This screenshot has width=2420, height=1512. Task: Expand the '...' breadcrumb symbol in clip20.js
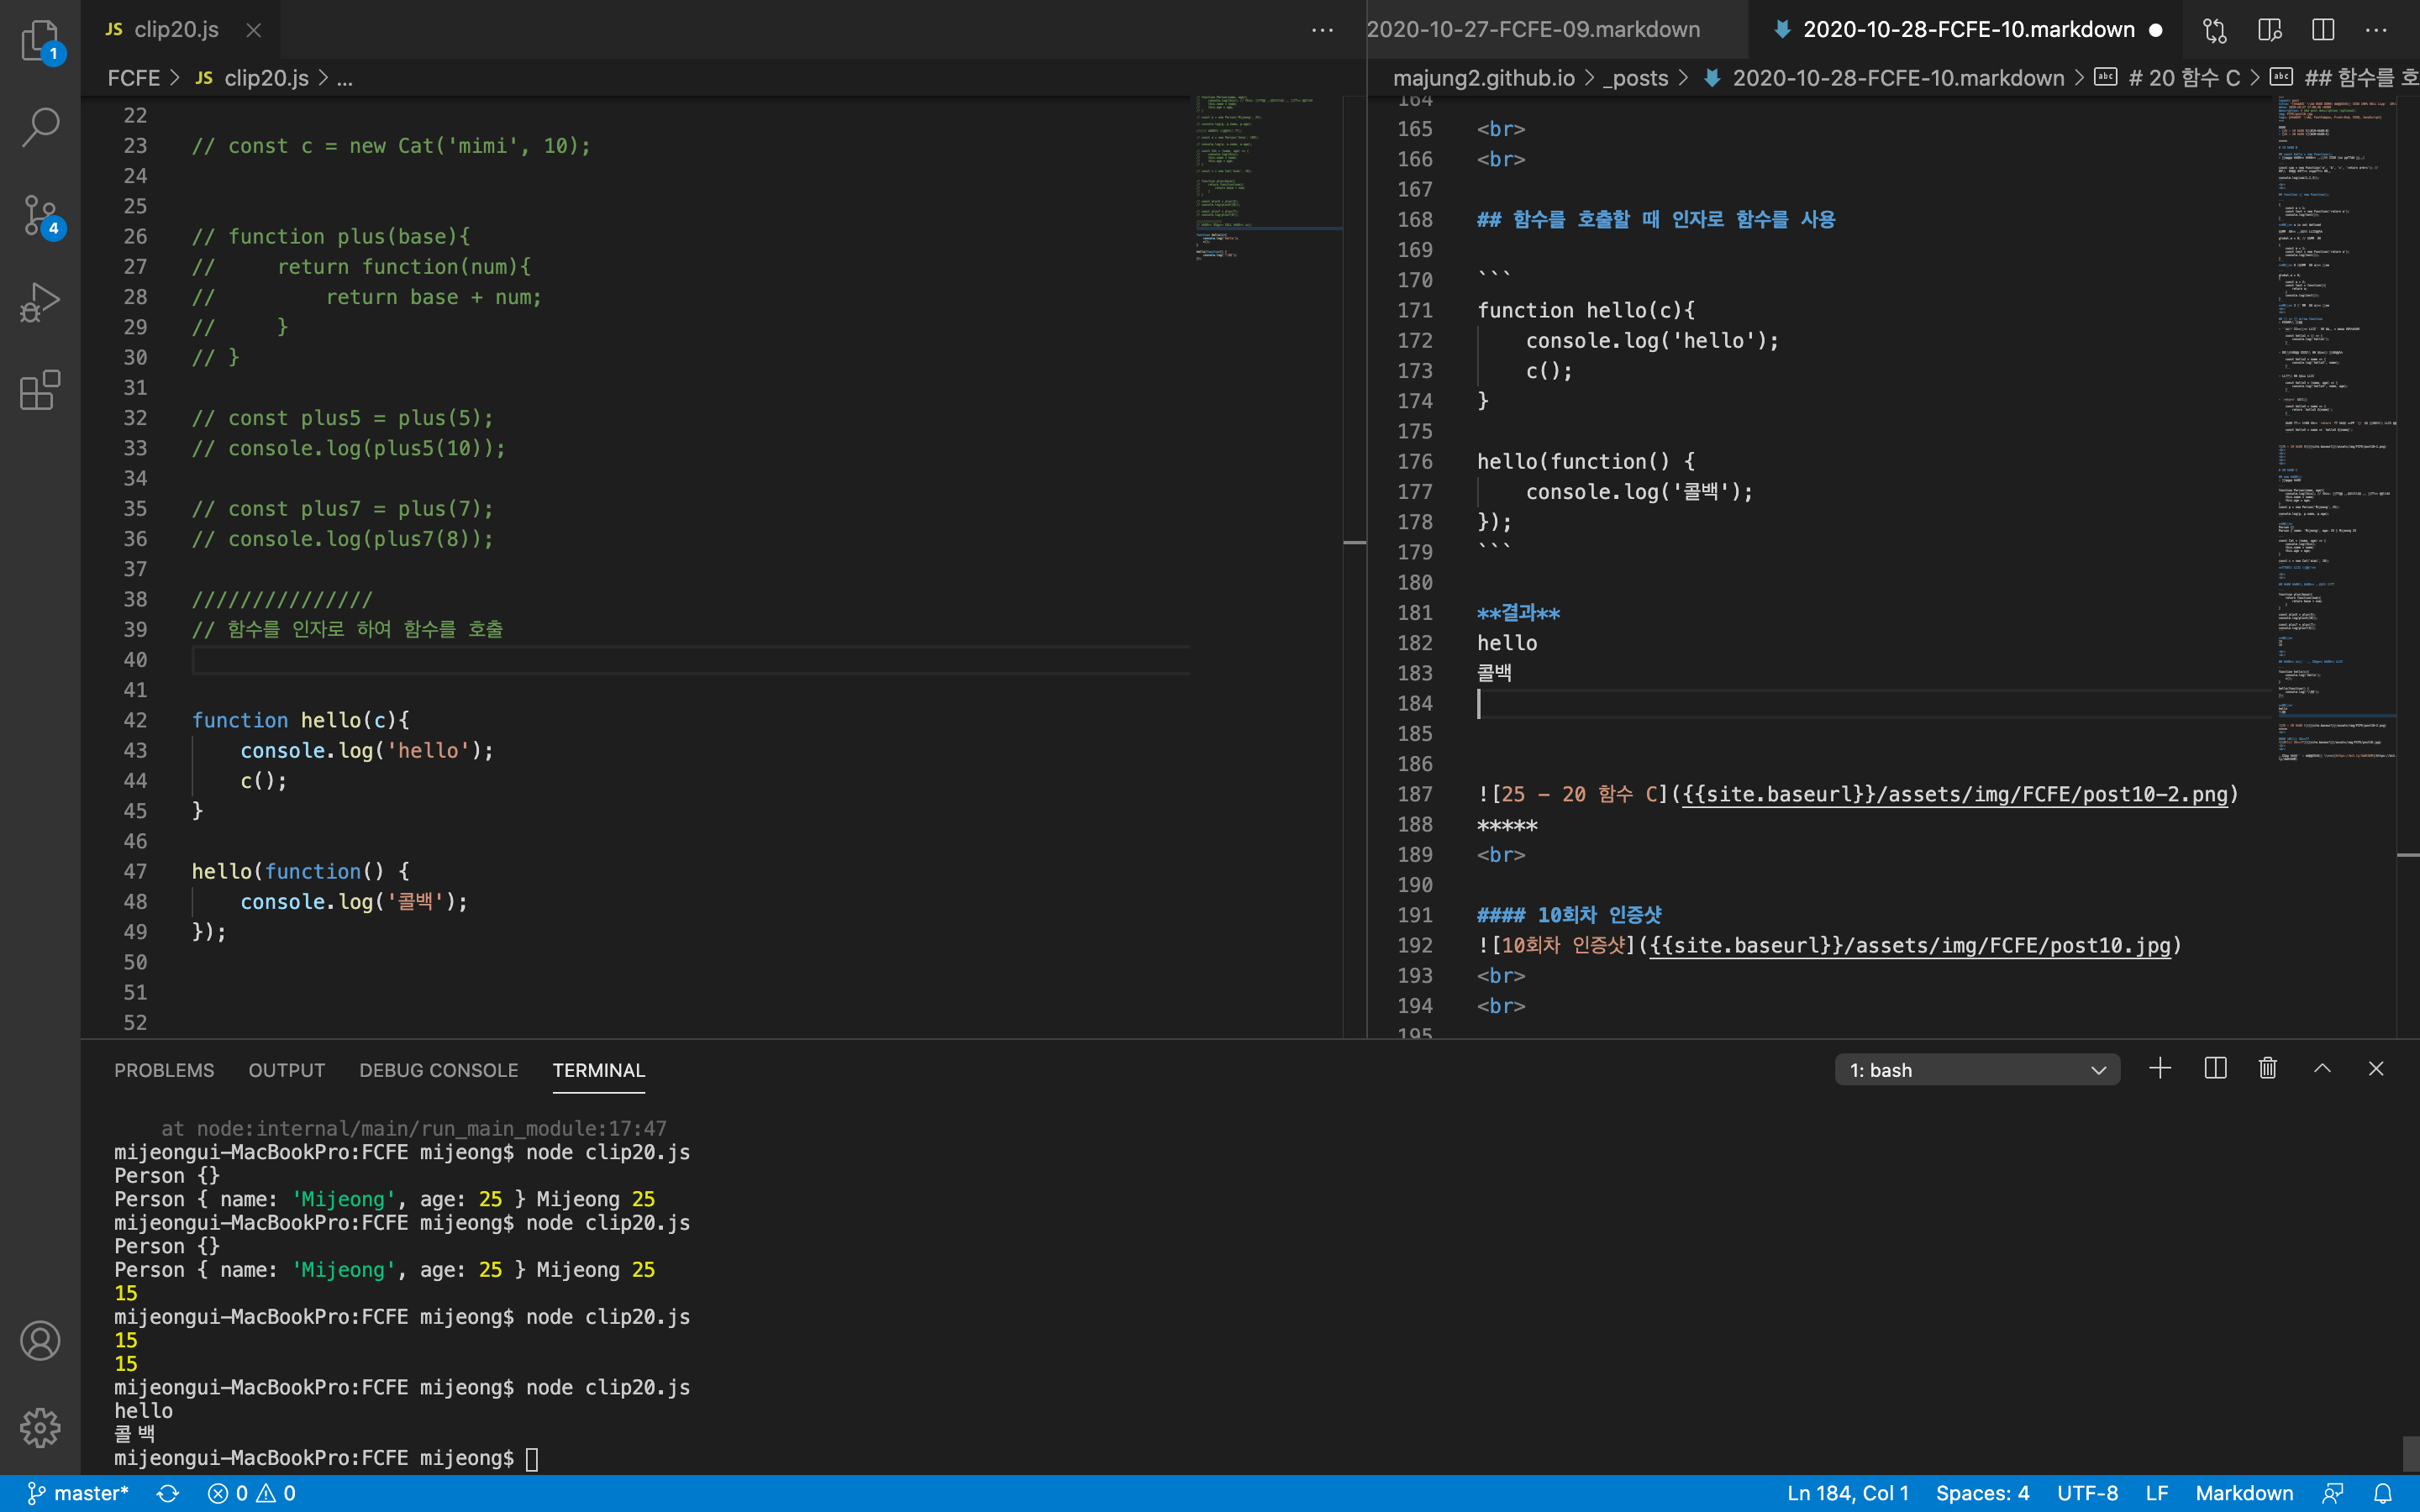tap(344, 78)
